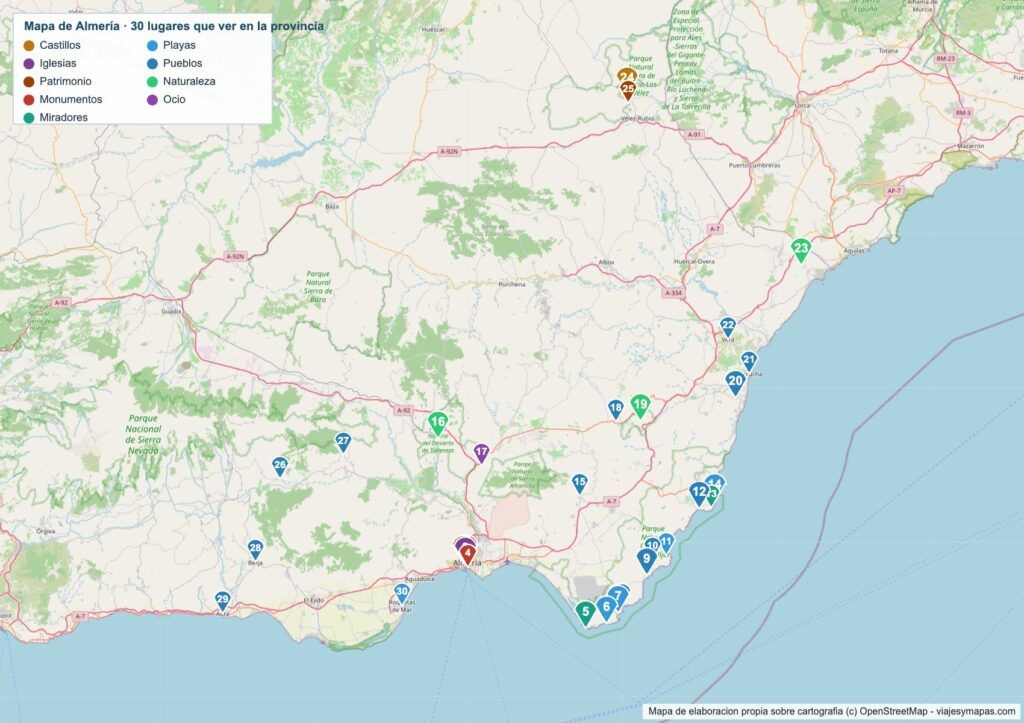Click the 'Playas' legend label

pyautogui.click(x=180, y=45)
